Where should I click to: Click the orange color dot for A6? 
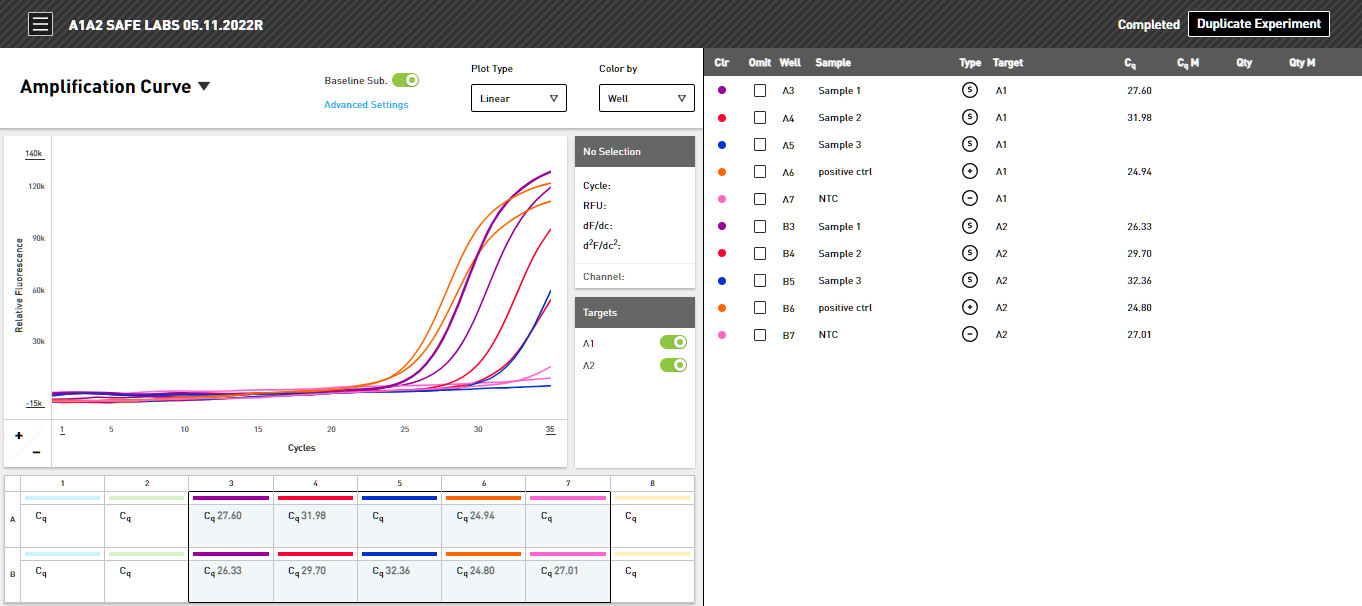(722, 171)
